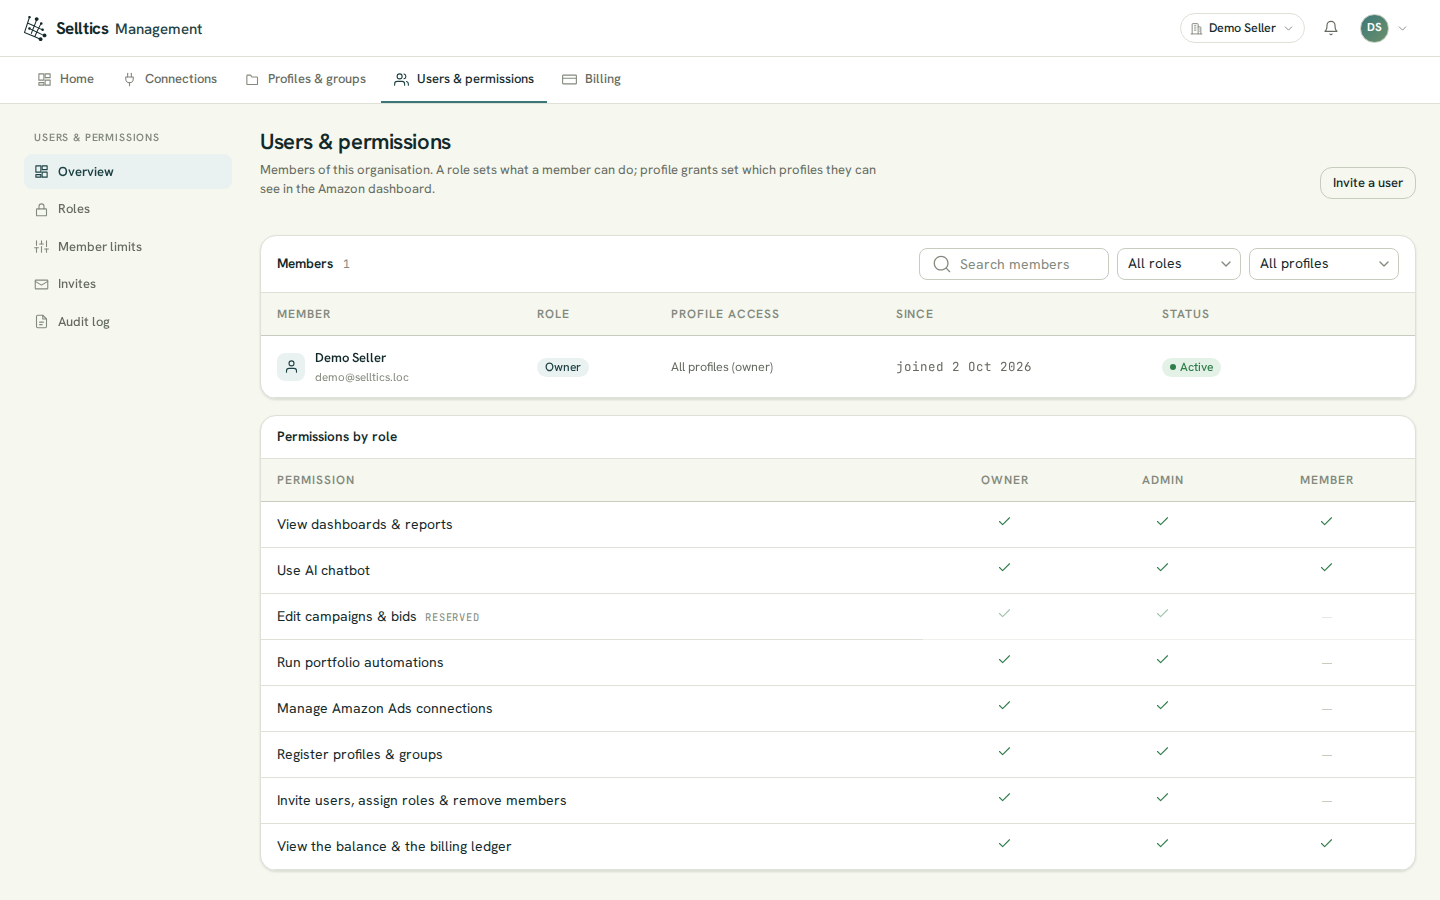Click the Active status badge

click(1191, 367)
